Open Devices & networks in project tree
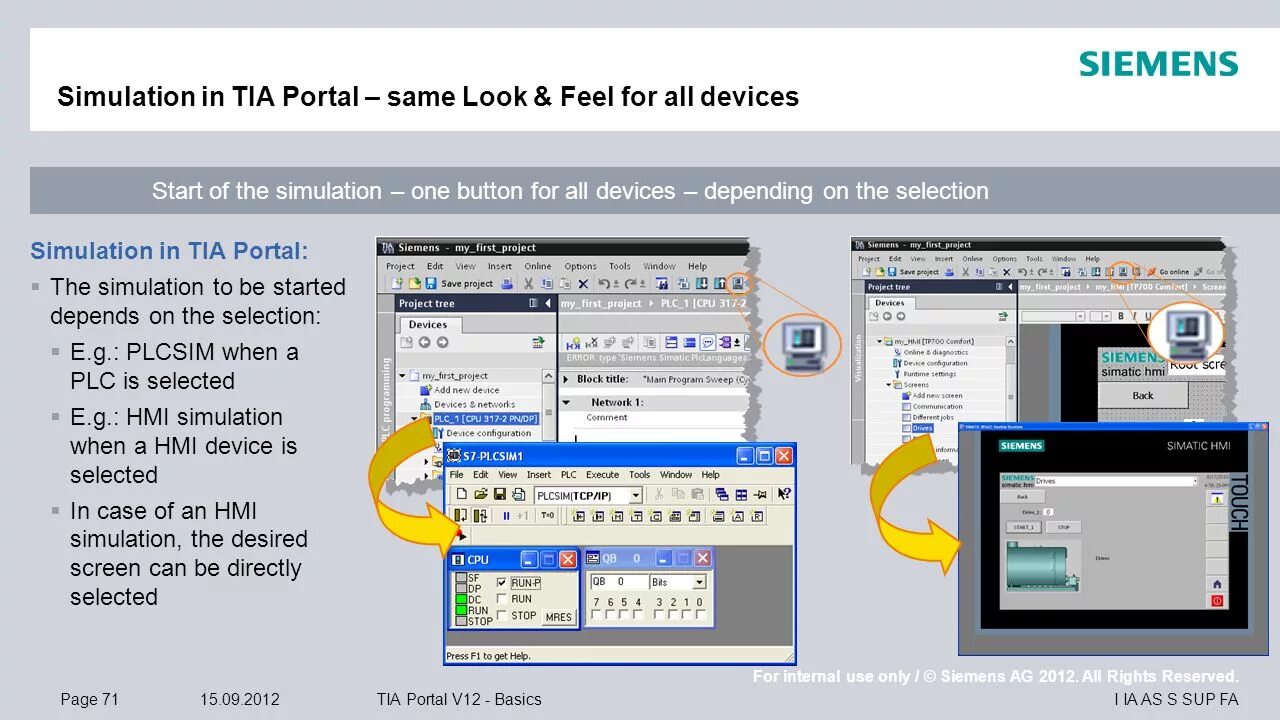The width and height of the screenshot is (1280, 720). (468, 404)
